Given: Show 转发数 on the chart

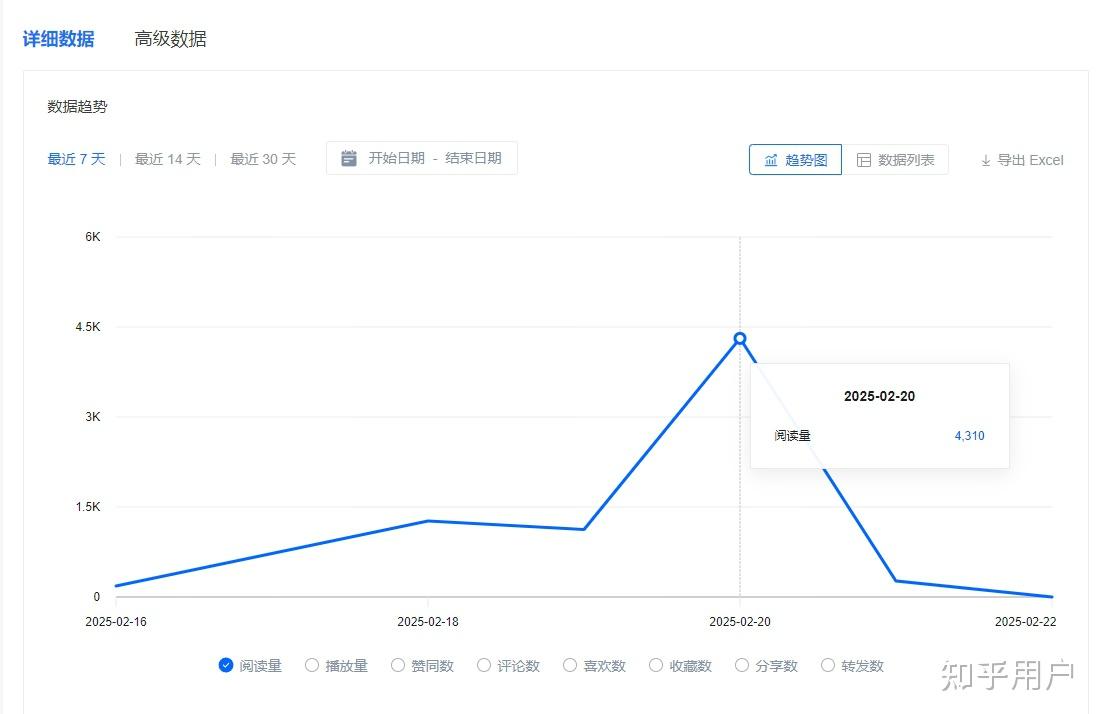Looking at the screenshot, I should click(828, 665).
